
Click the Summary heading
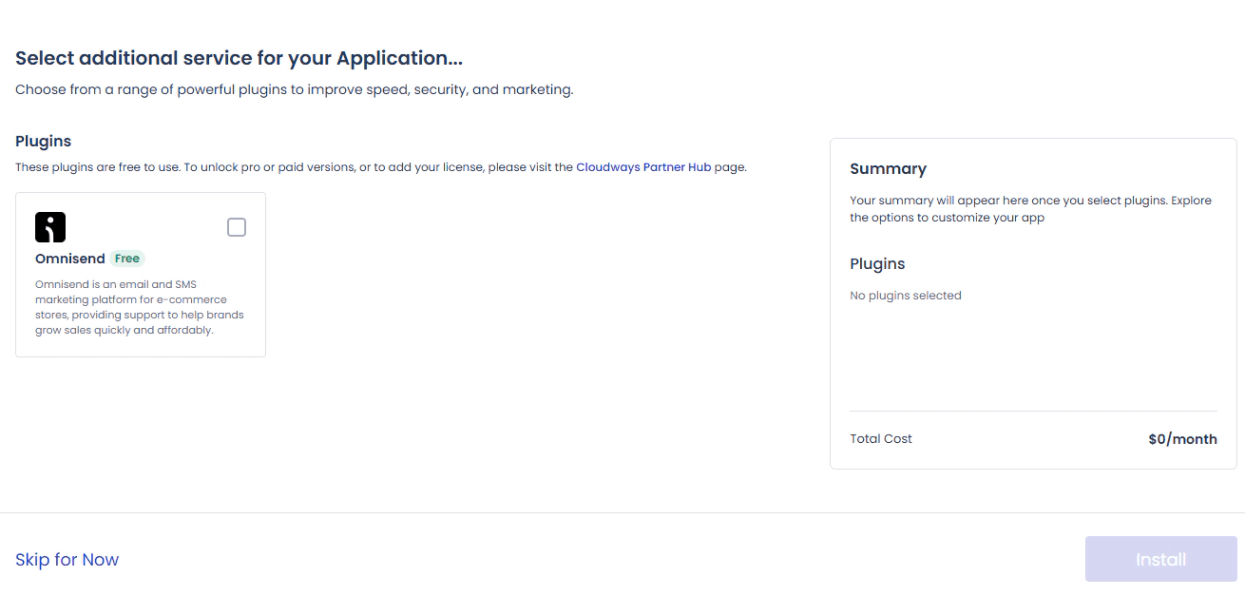[888, 168]
